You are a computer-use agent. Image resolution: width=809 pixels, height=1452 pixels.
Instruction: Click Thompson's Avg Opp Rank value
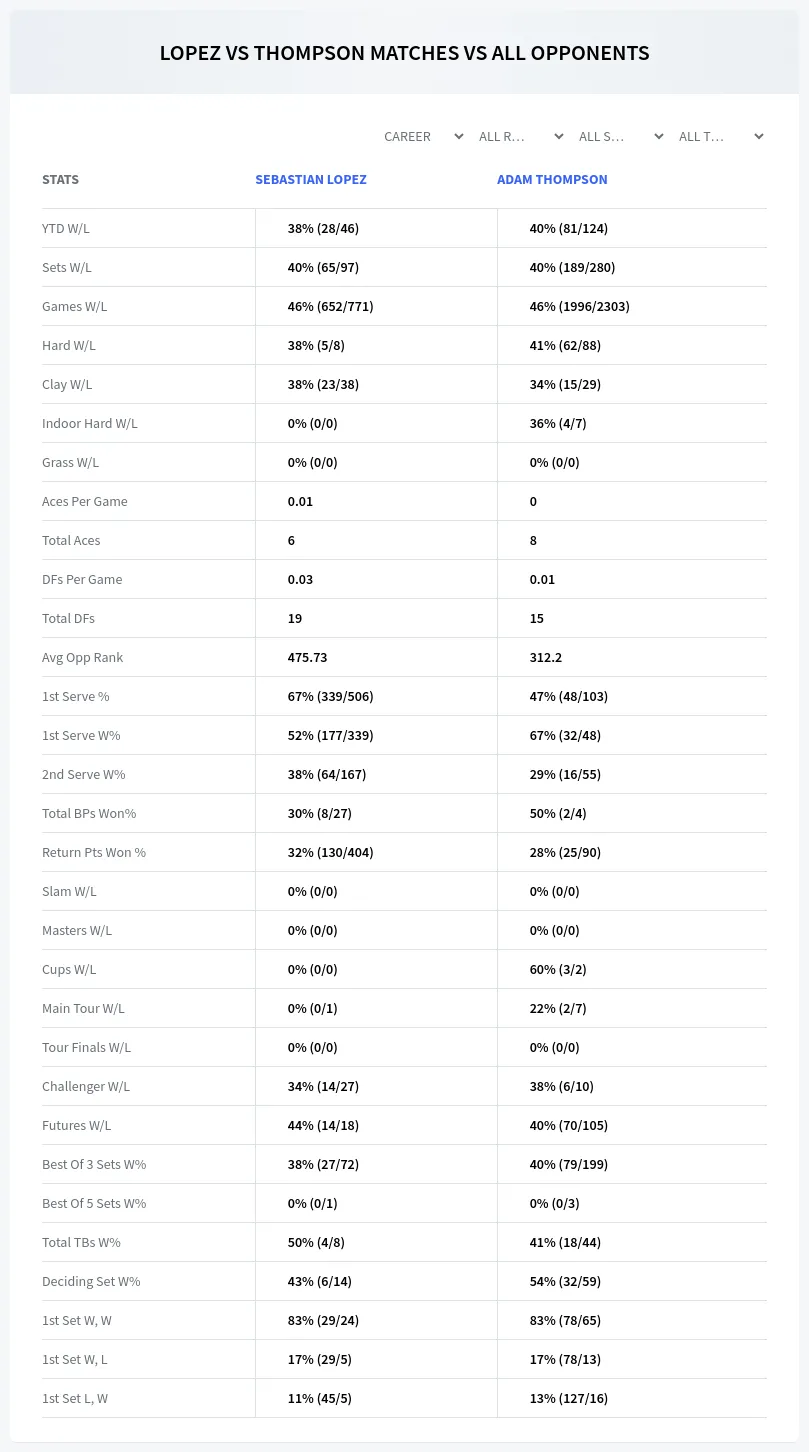pos(546,657)
